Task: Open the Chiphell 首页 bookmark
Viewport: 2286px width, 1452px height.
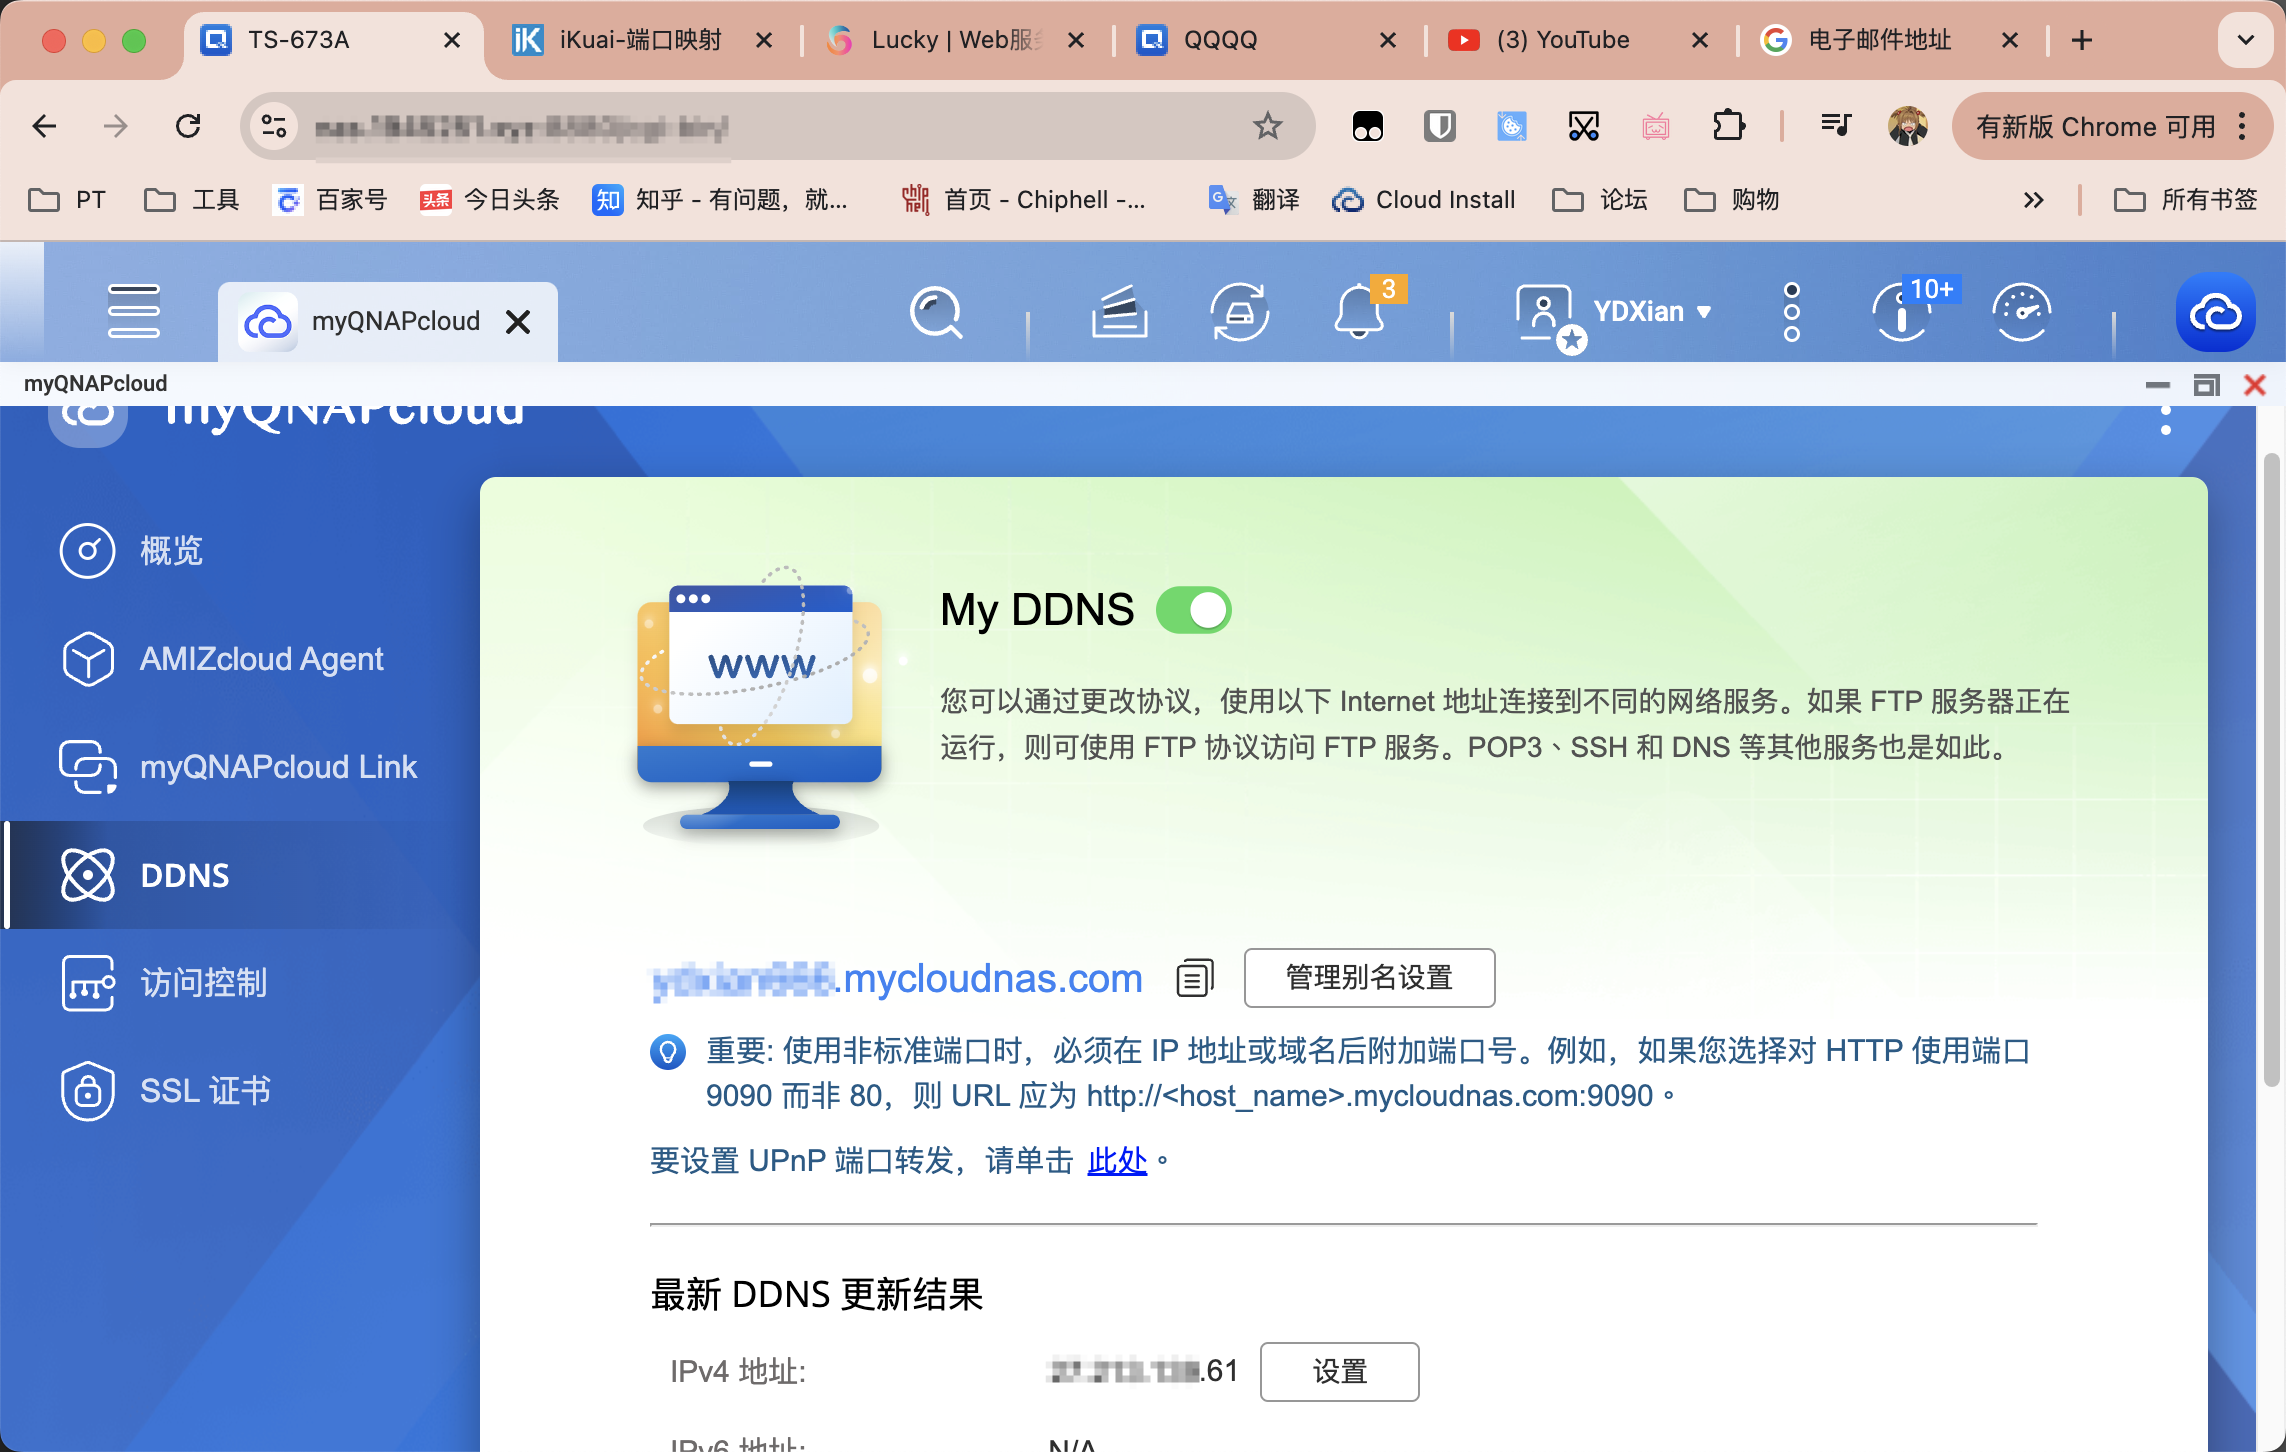Action: (x=1023, y=200)
